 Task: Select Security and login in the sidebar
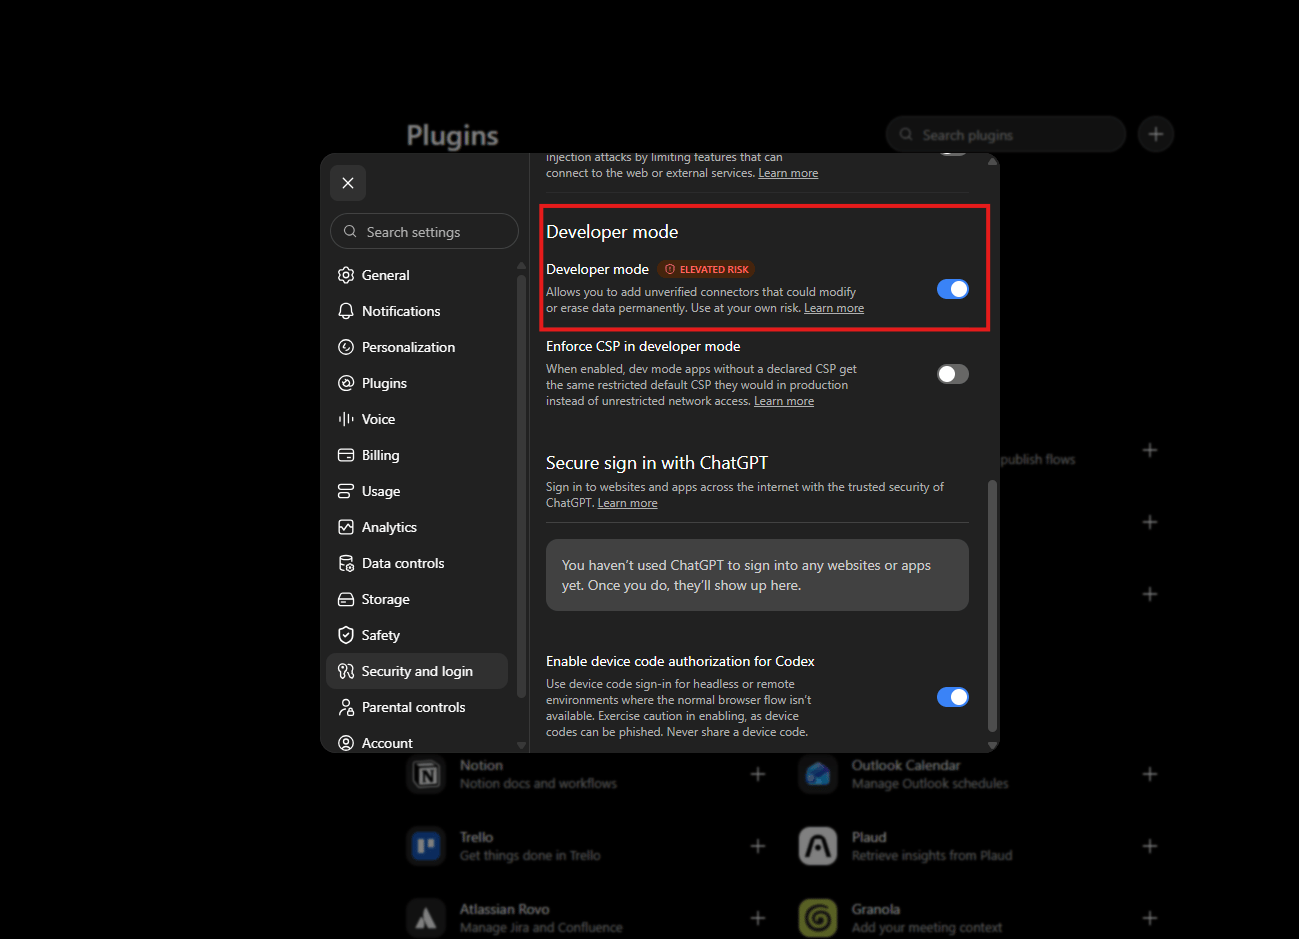417,671
